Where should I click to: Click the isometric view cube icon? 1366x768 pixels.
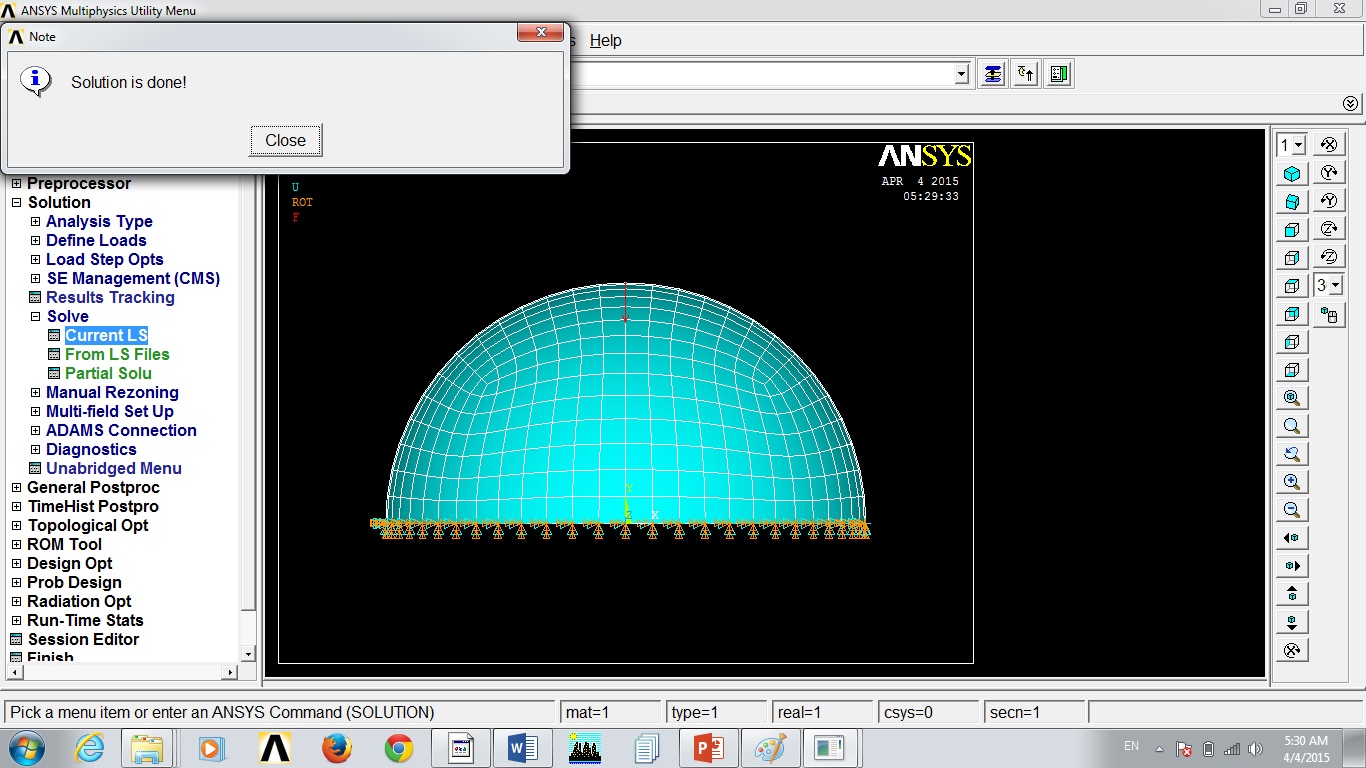[x=1292, y=174]
